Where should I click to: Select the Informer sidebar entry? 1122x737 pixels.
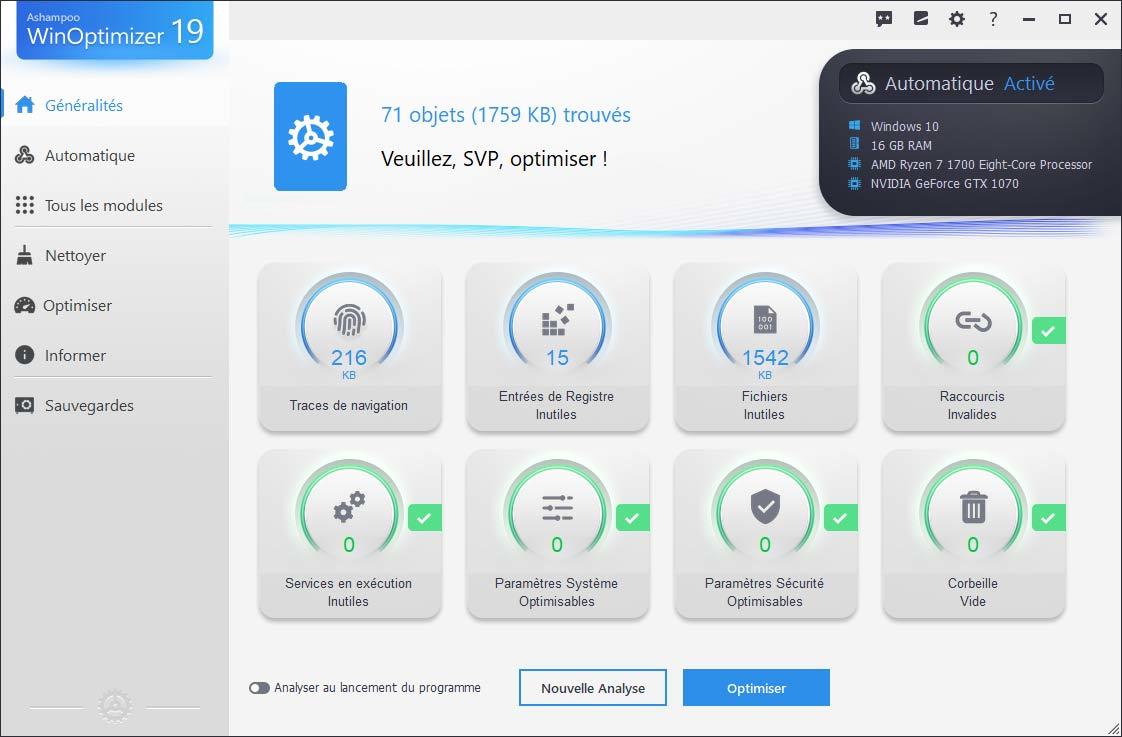[114, 356]
